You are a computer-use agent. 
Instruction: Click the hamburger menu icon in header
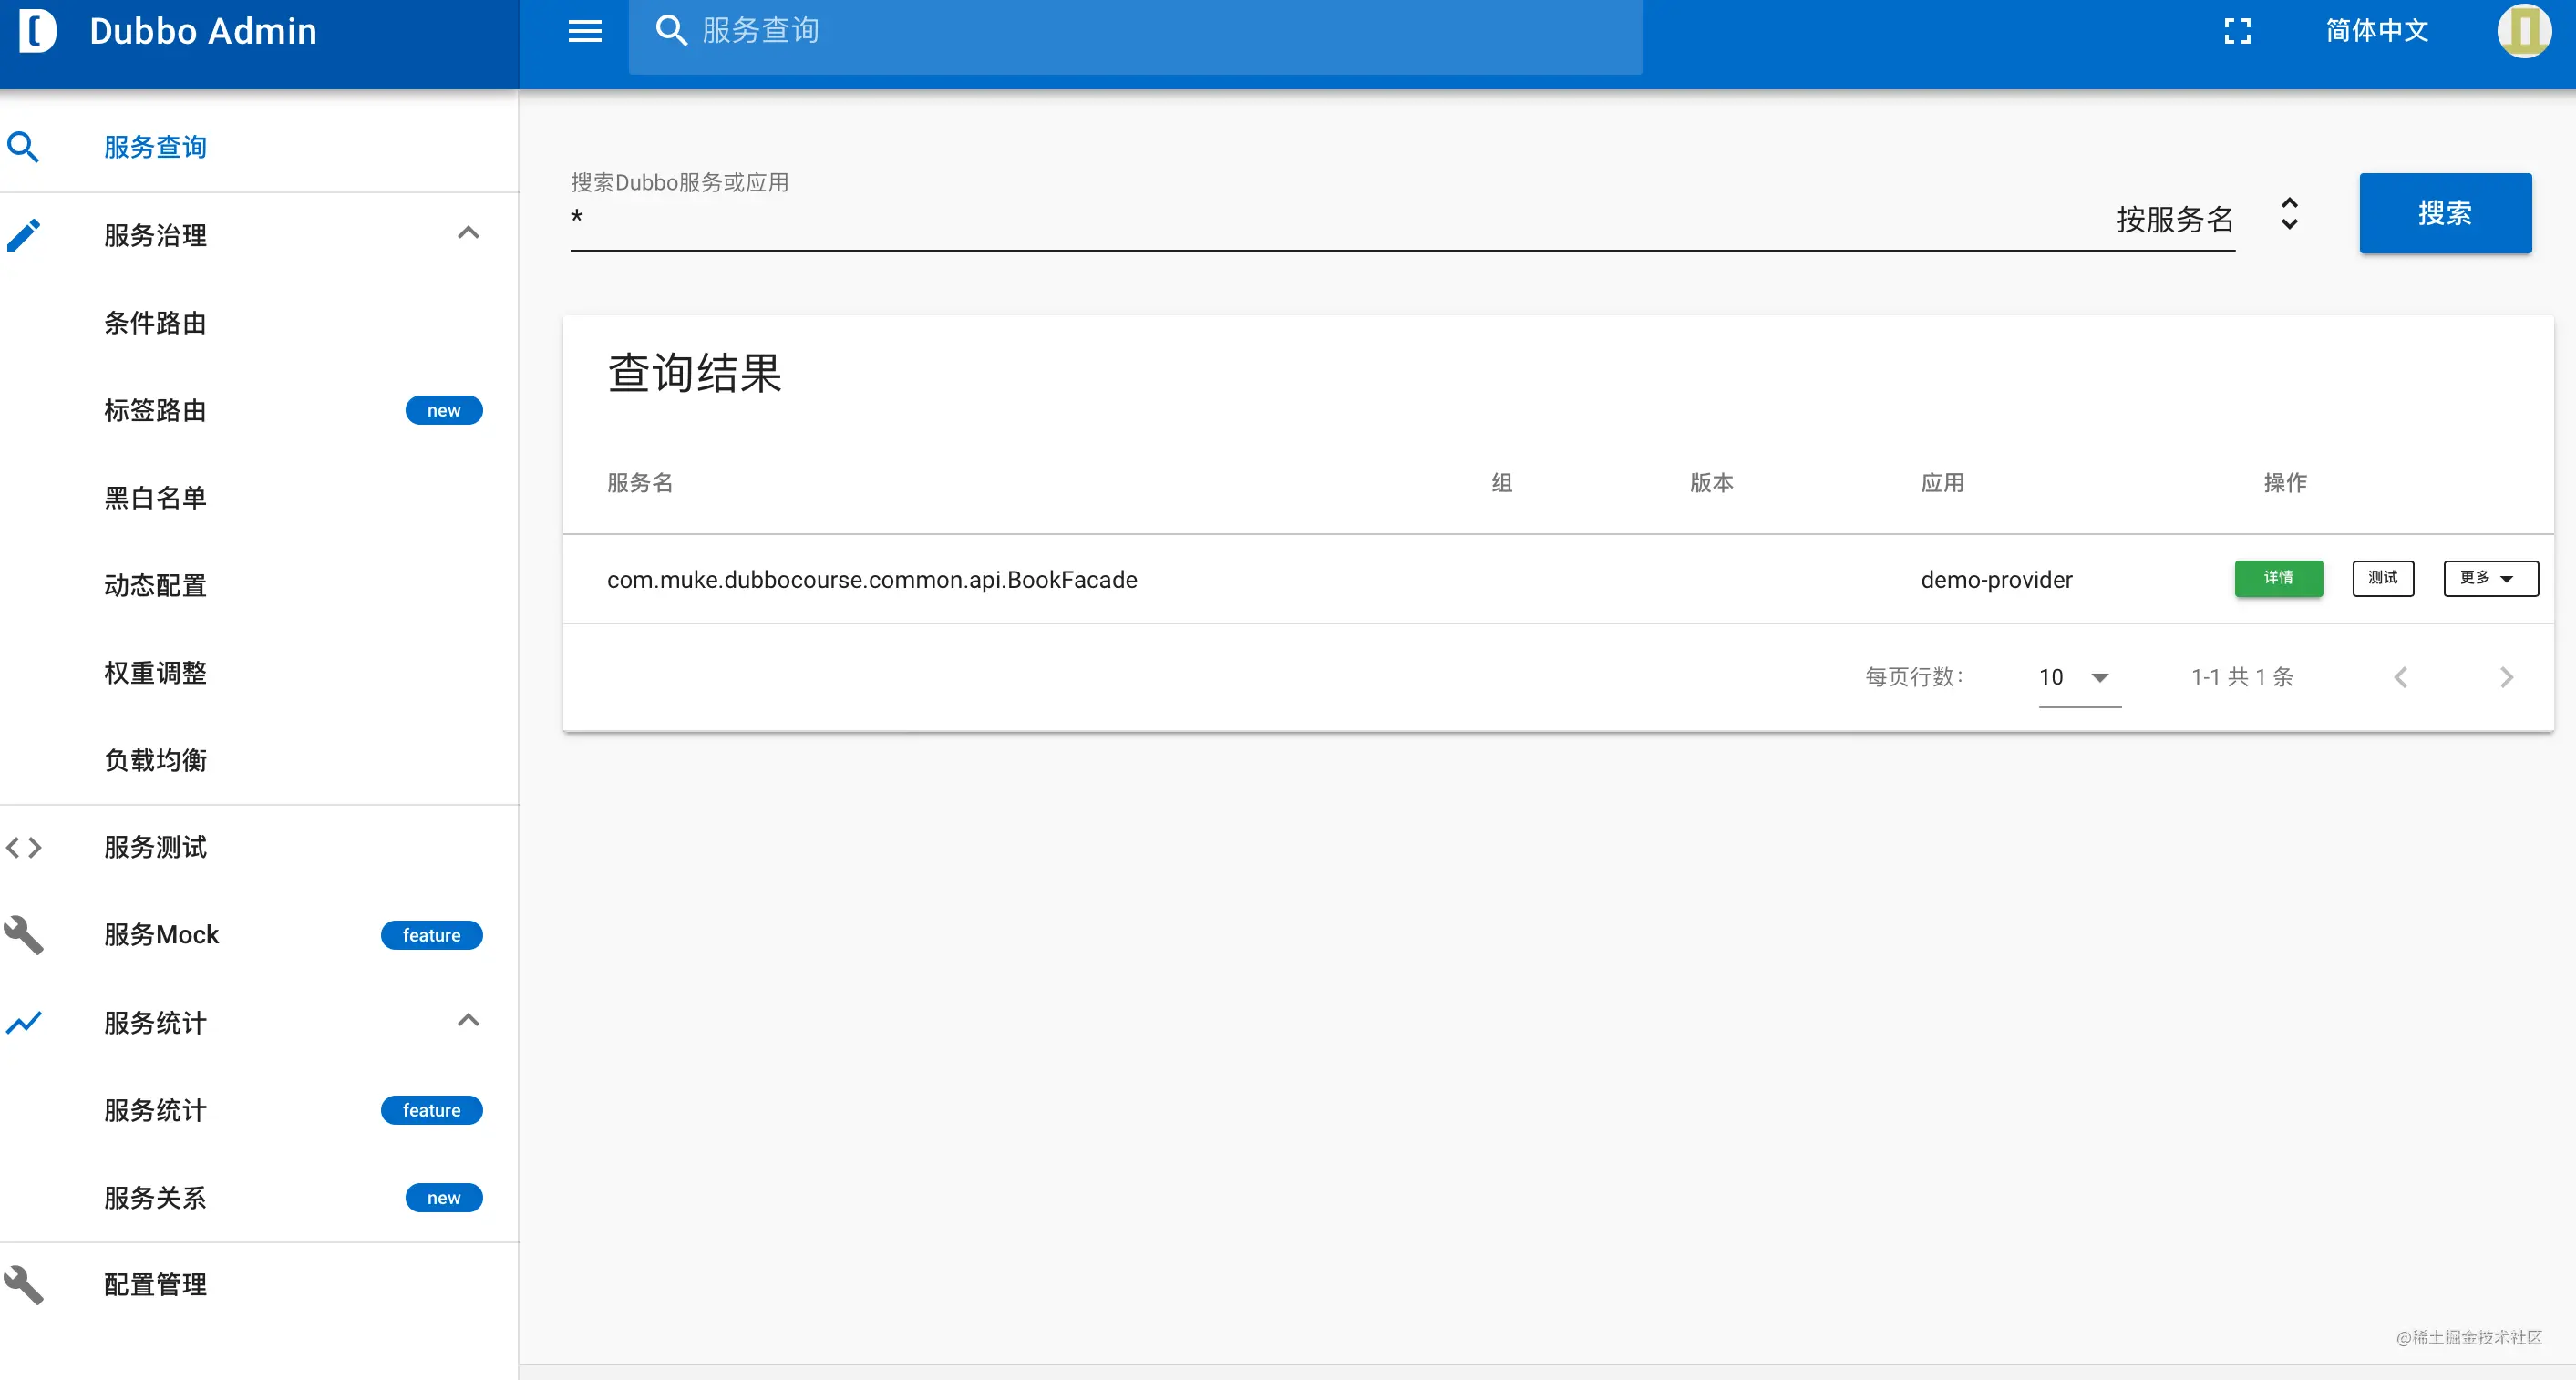584,31
